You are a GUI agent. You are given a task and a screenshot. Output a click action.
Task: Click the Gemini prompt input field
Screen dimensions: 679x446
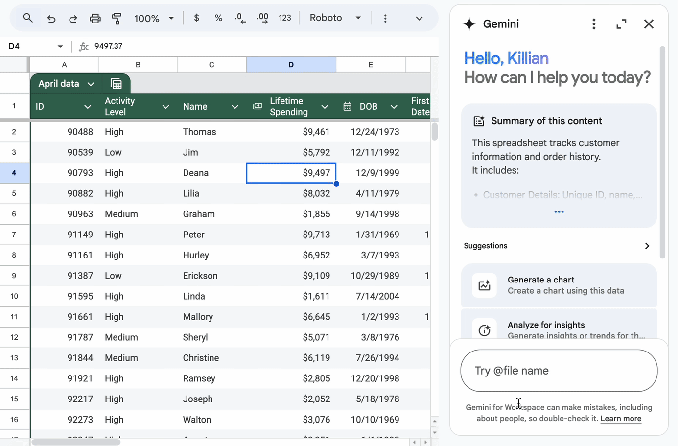(x=558, y=371)
